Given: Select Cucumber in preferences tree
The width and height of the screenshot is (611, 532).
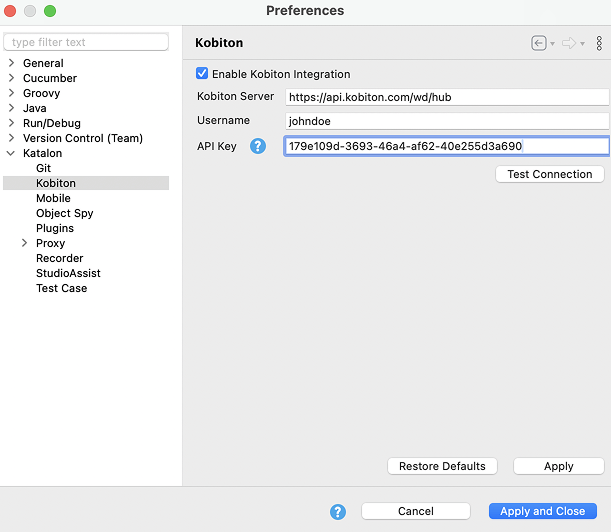Looking at the screenshot, I should [x=50, y=78].
